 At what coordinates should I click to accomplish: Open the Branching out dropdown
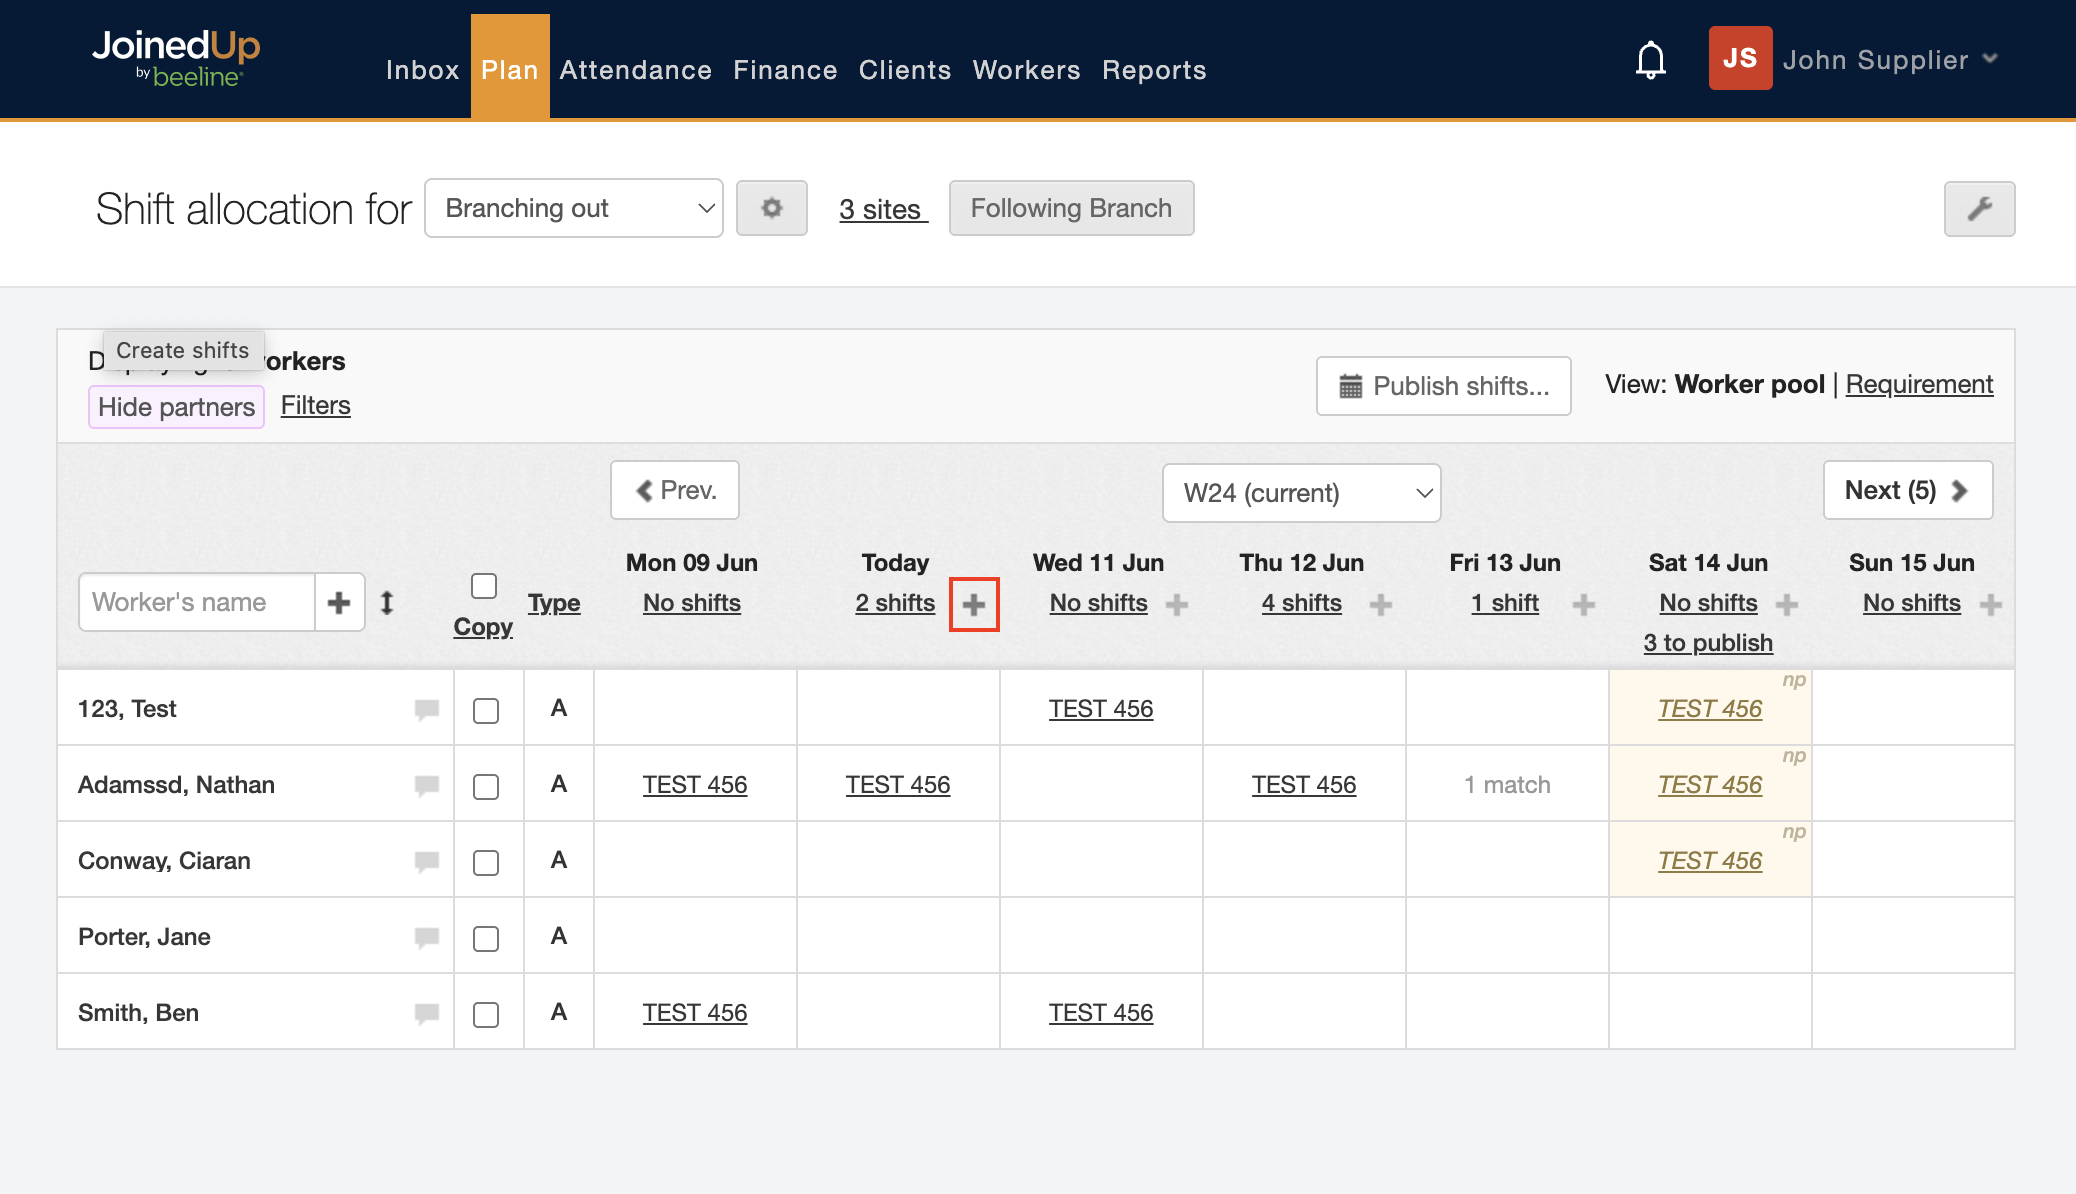574,208
